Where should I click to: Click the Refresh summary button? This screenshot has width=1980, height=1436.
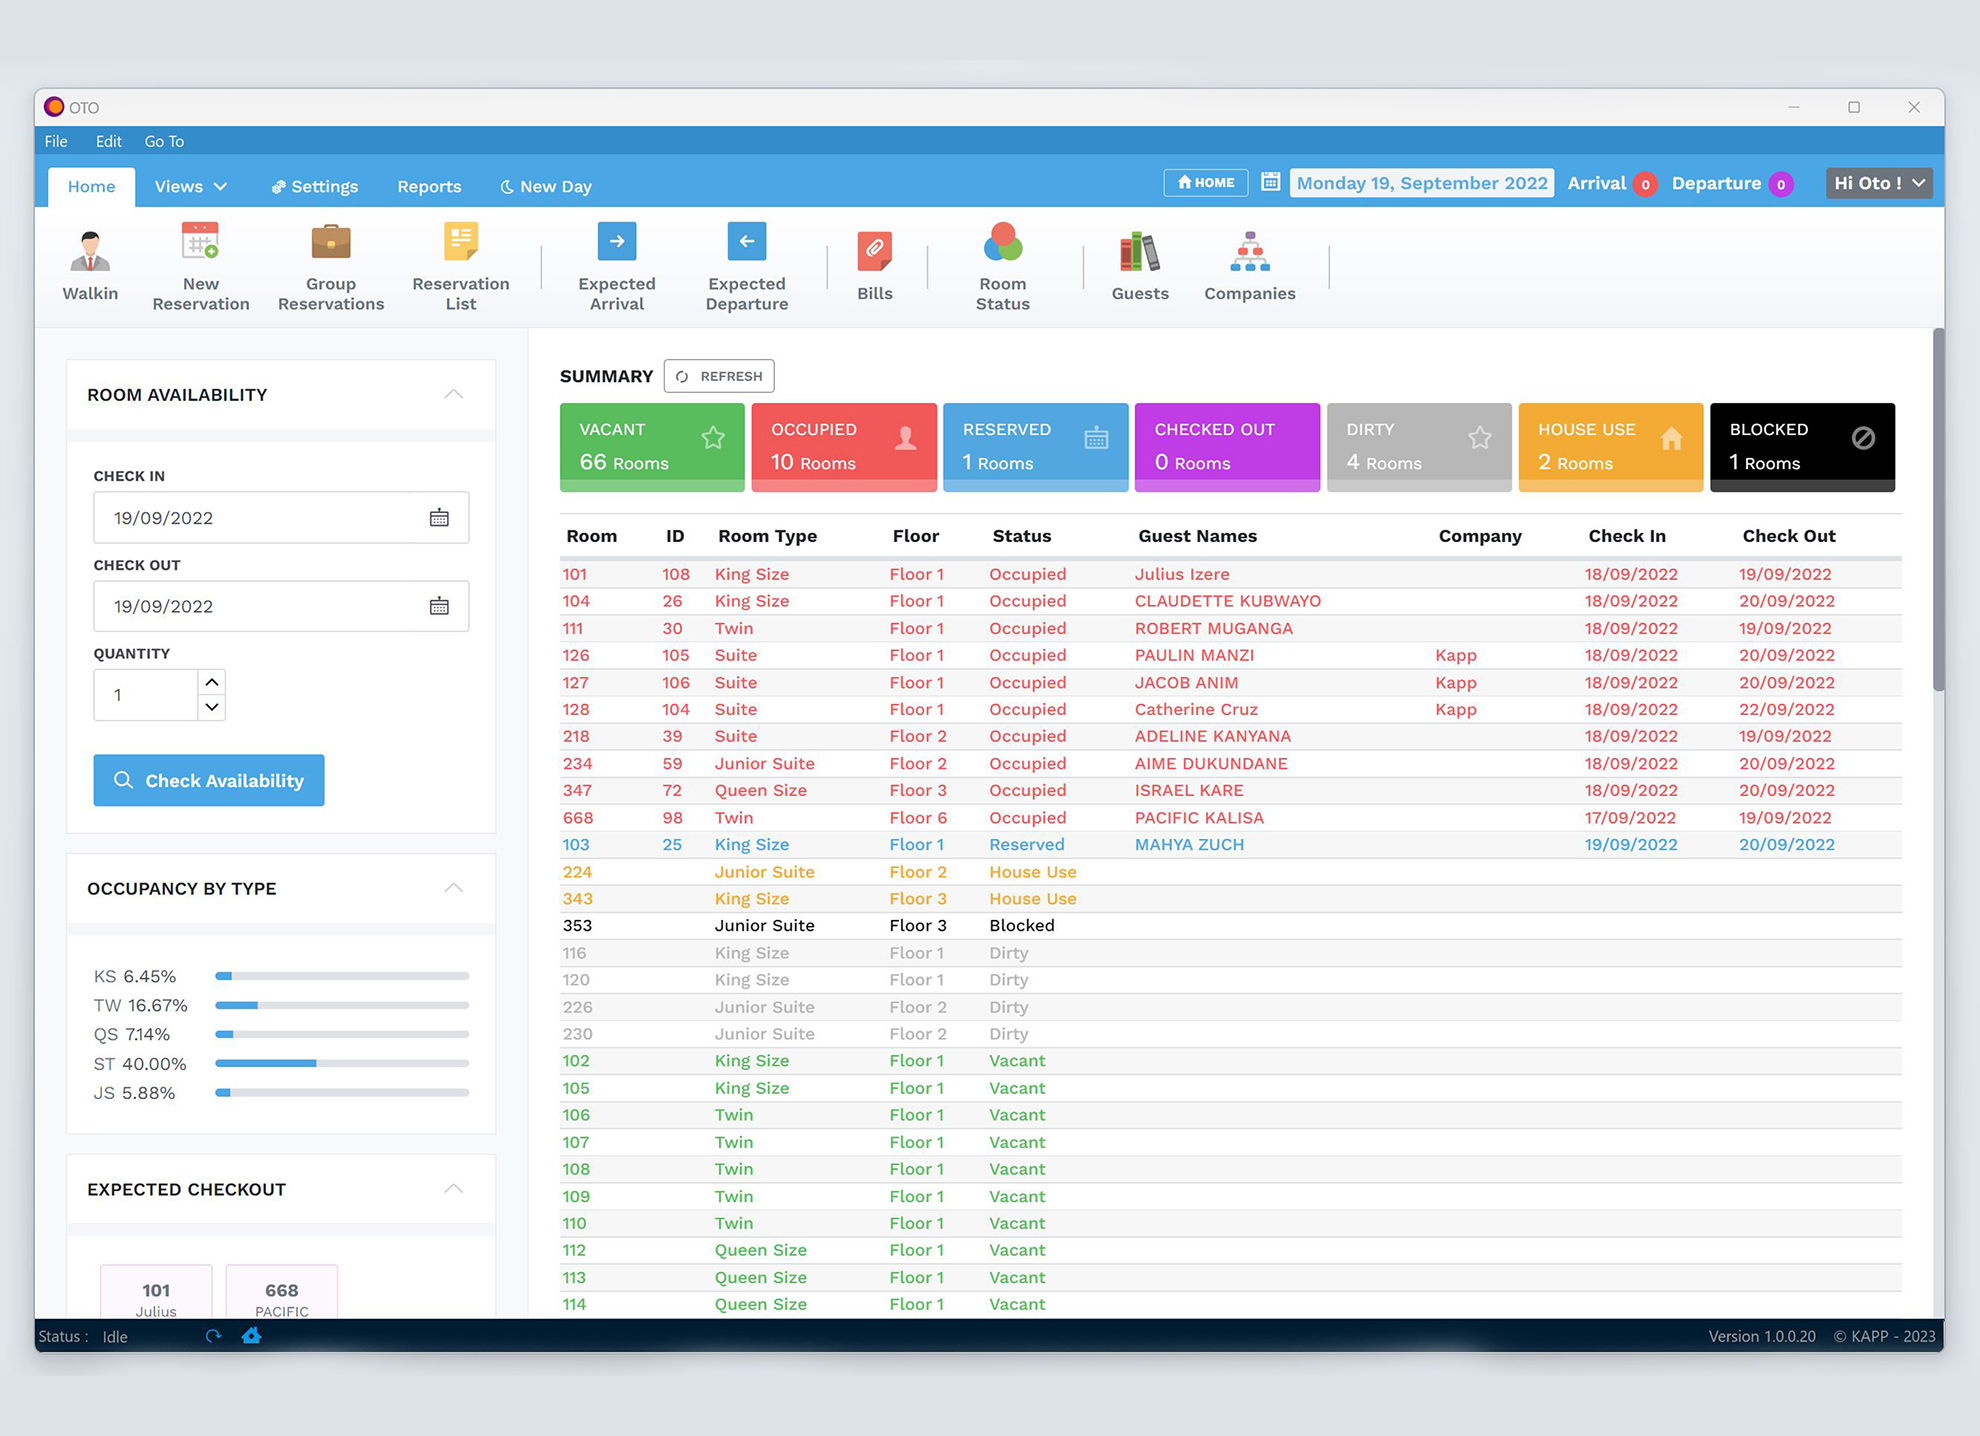pyautogui.click(x=718, y=376)
